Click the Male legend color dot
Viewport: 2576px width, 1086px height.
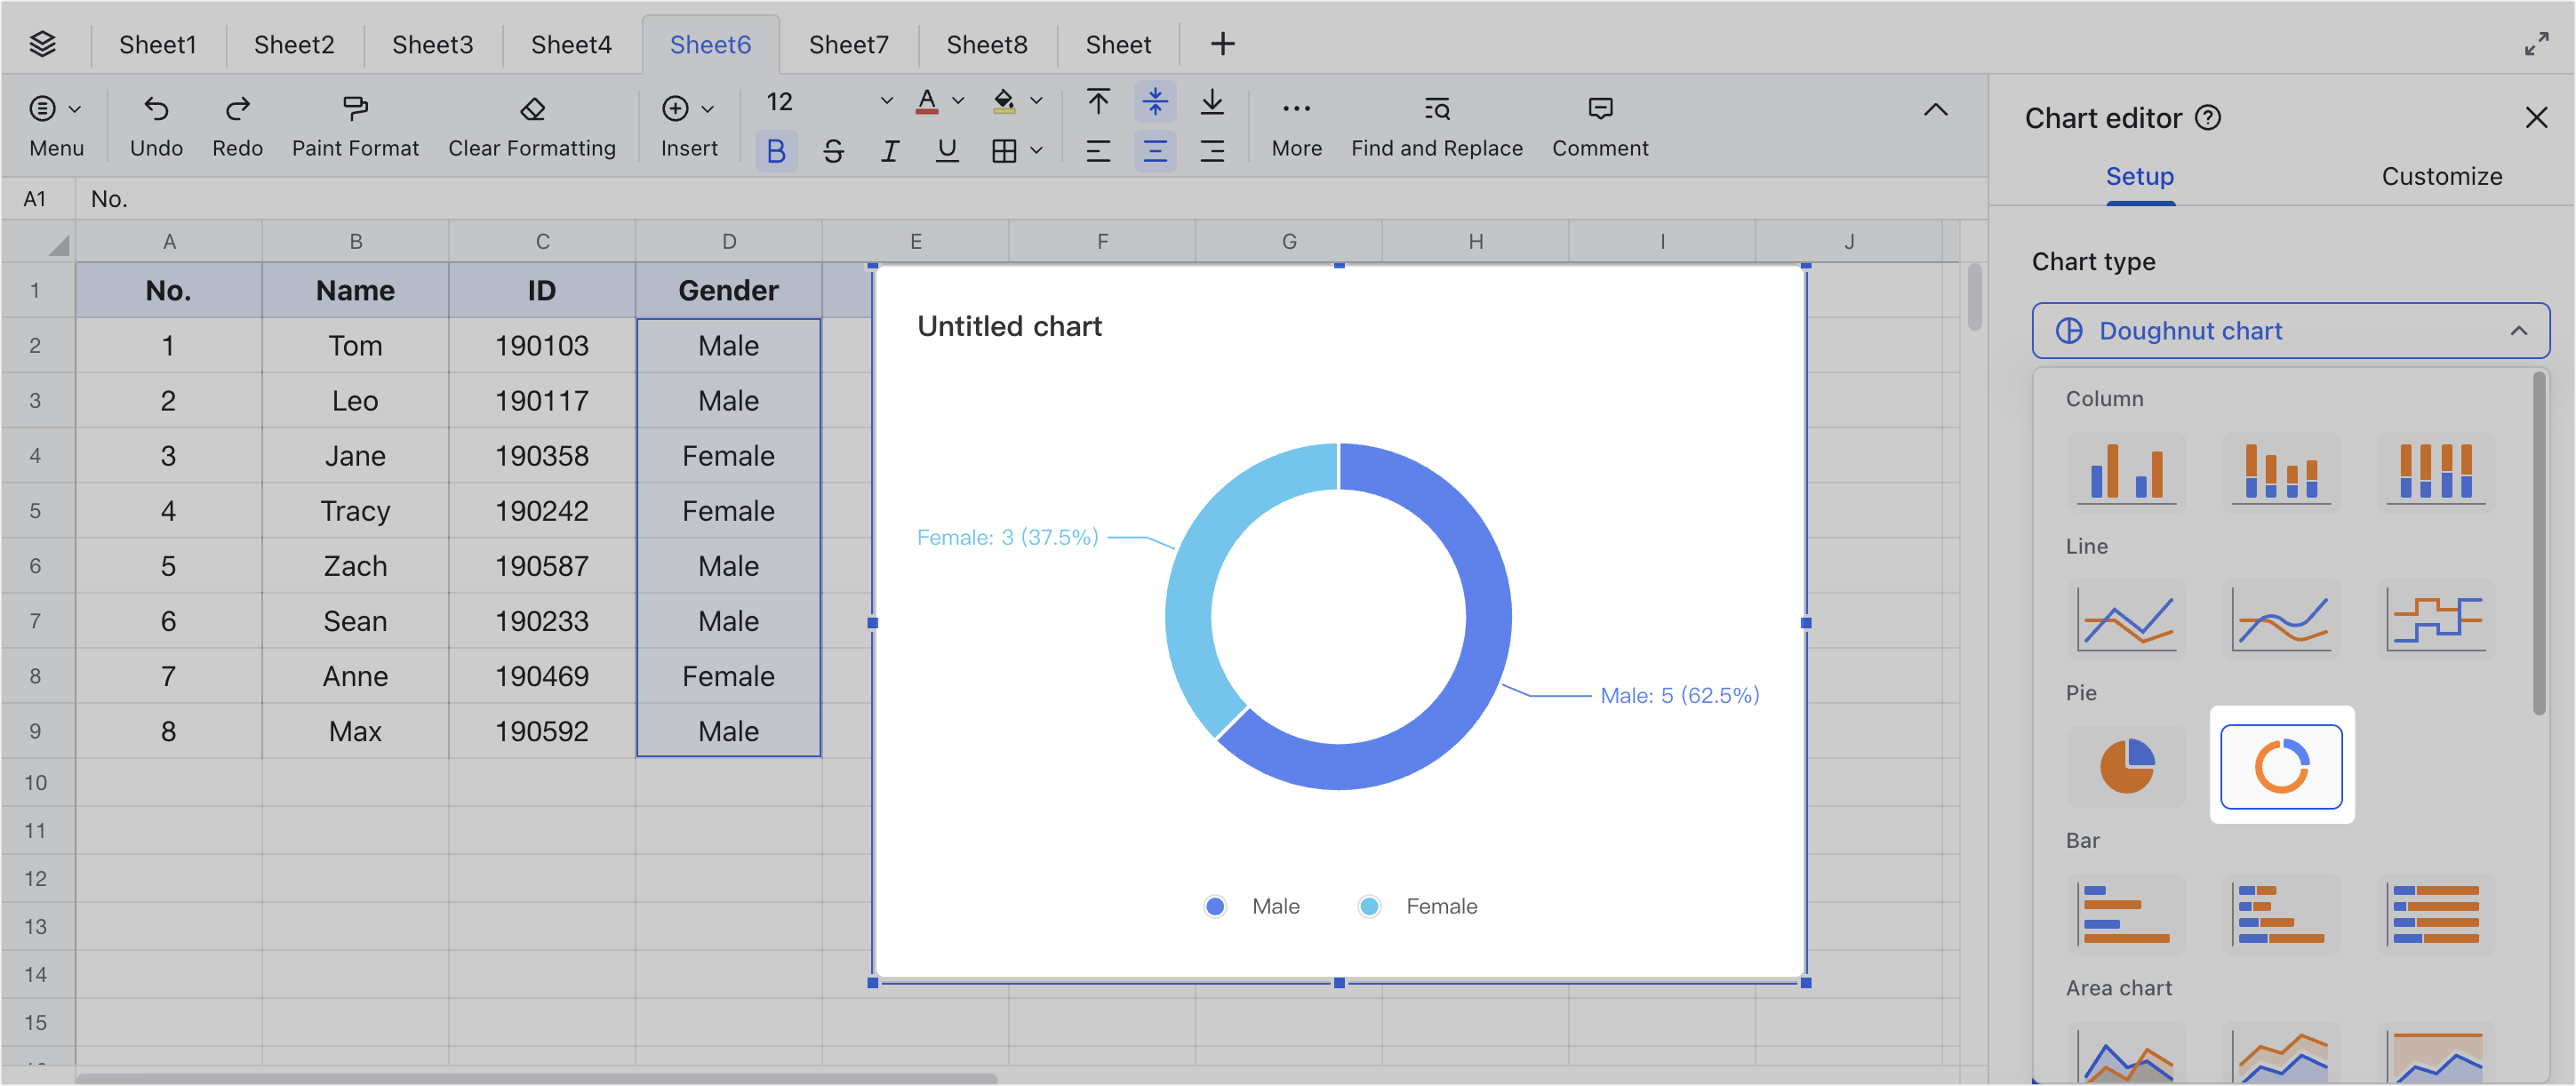coord(1214,906)
